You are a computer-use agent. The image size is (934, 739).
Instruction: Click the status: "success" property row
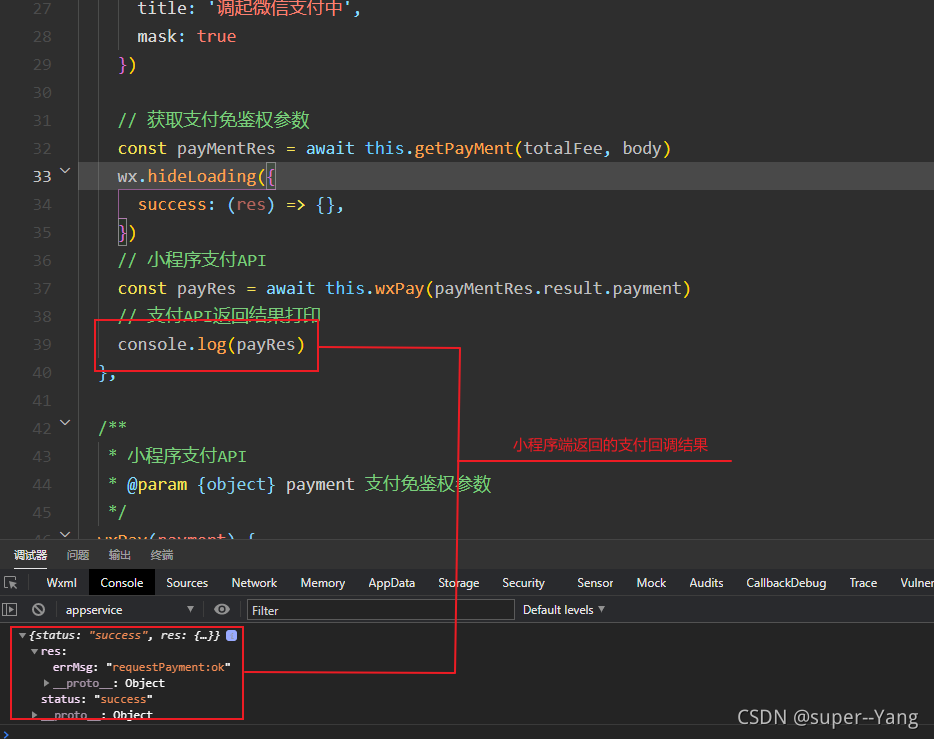tap(96, 699)
